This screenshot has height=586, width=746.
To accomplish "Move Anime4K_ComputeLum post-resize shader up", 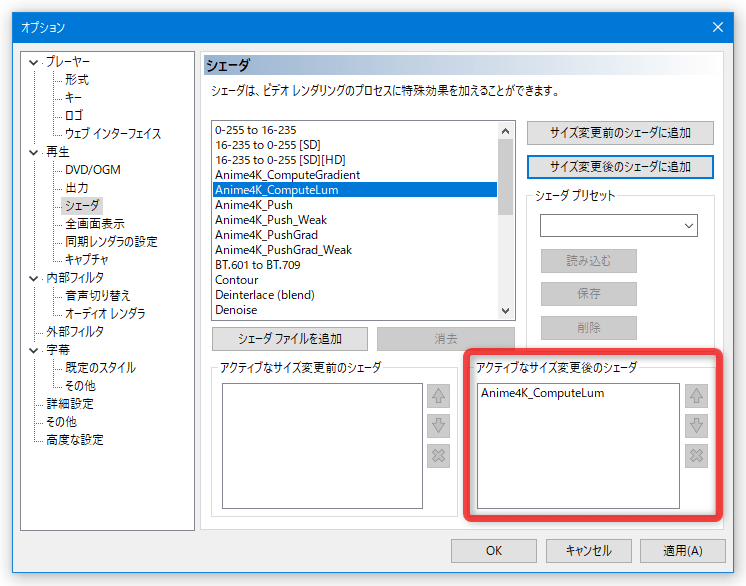I will click(696, 396).
